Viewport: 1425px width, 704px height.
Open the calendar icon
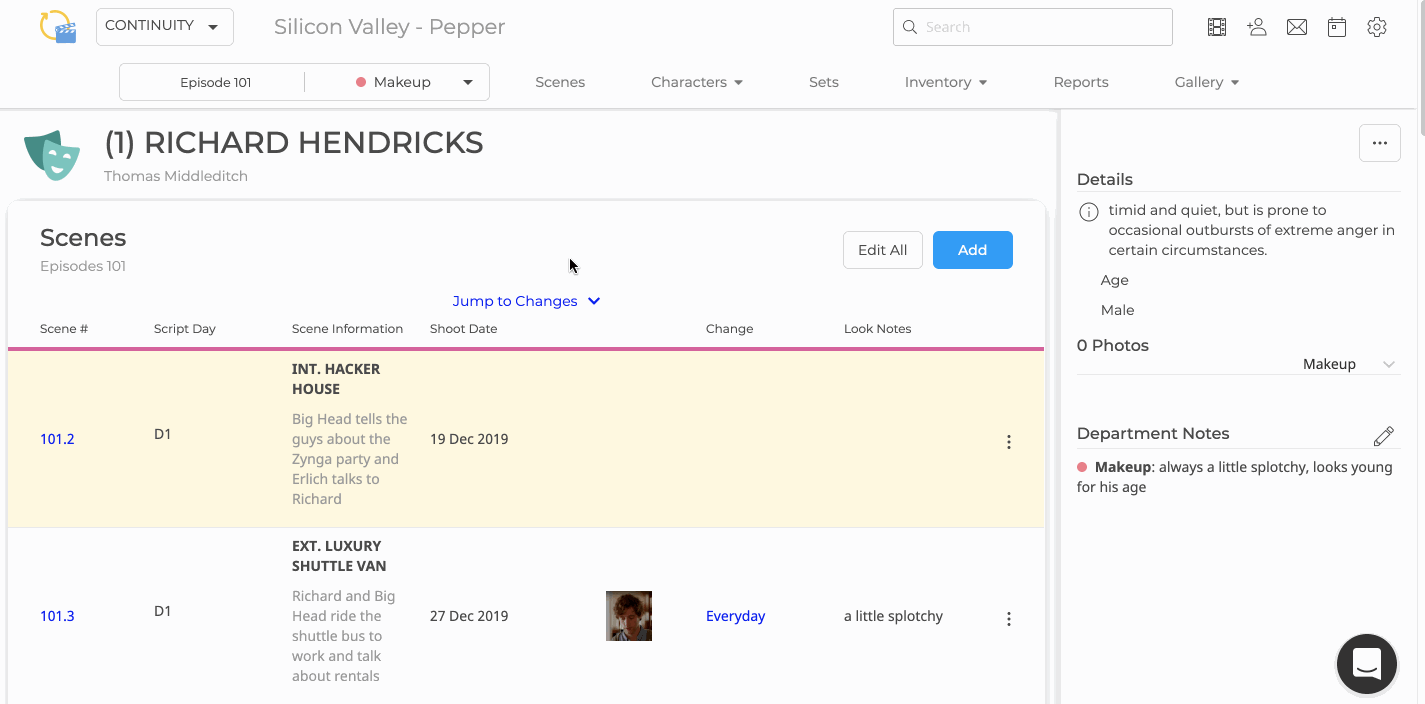pyautogui.click(x=1337, y=27)
